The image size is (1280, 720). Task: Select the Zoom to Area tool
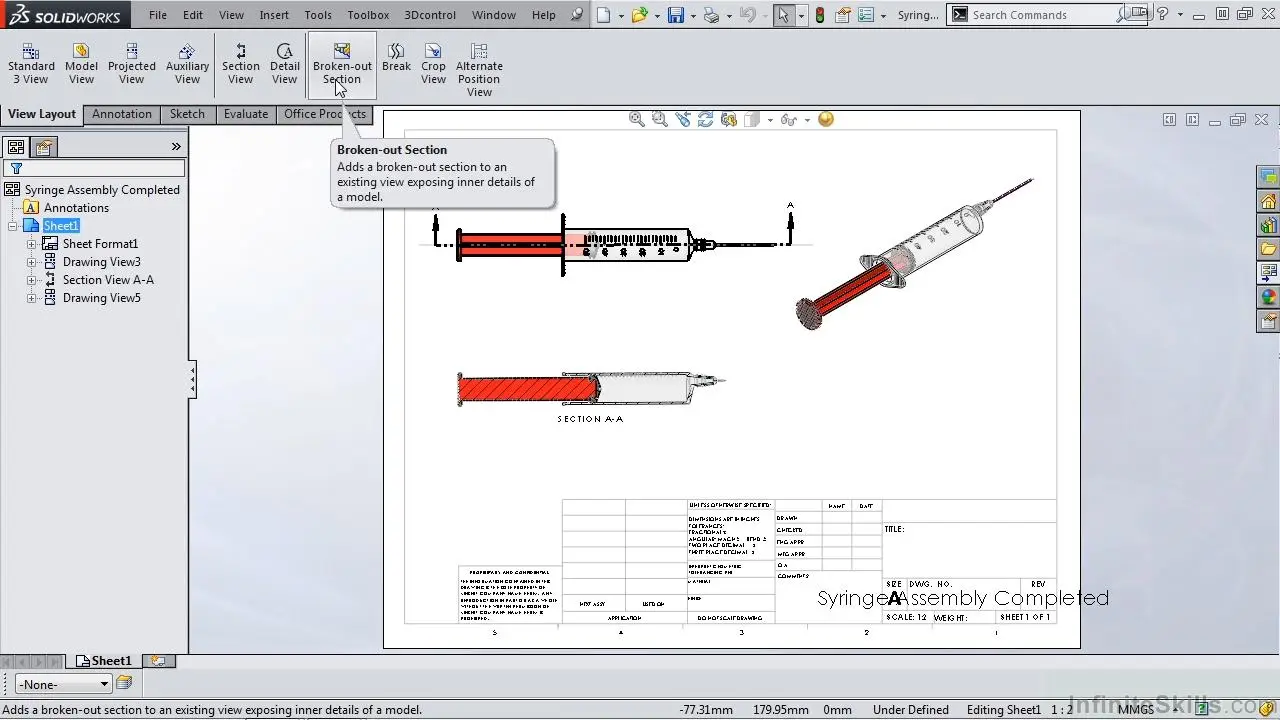(x=659, y=119)
